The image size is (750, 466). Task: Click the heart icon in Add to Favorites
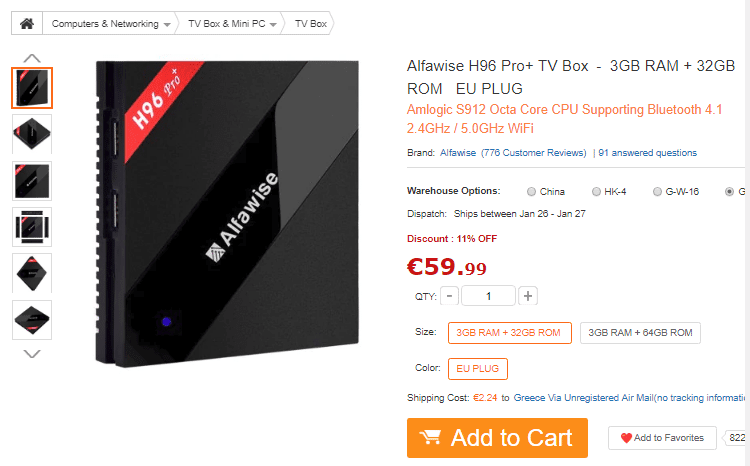click(626, 438)
